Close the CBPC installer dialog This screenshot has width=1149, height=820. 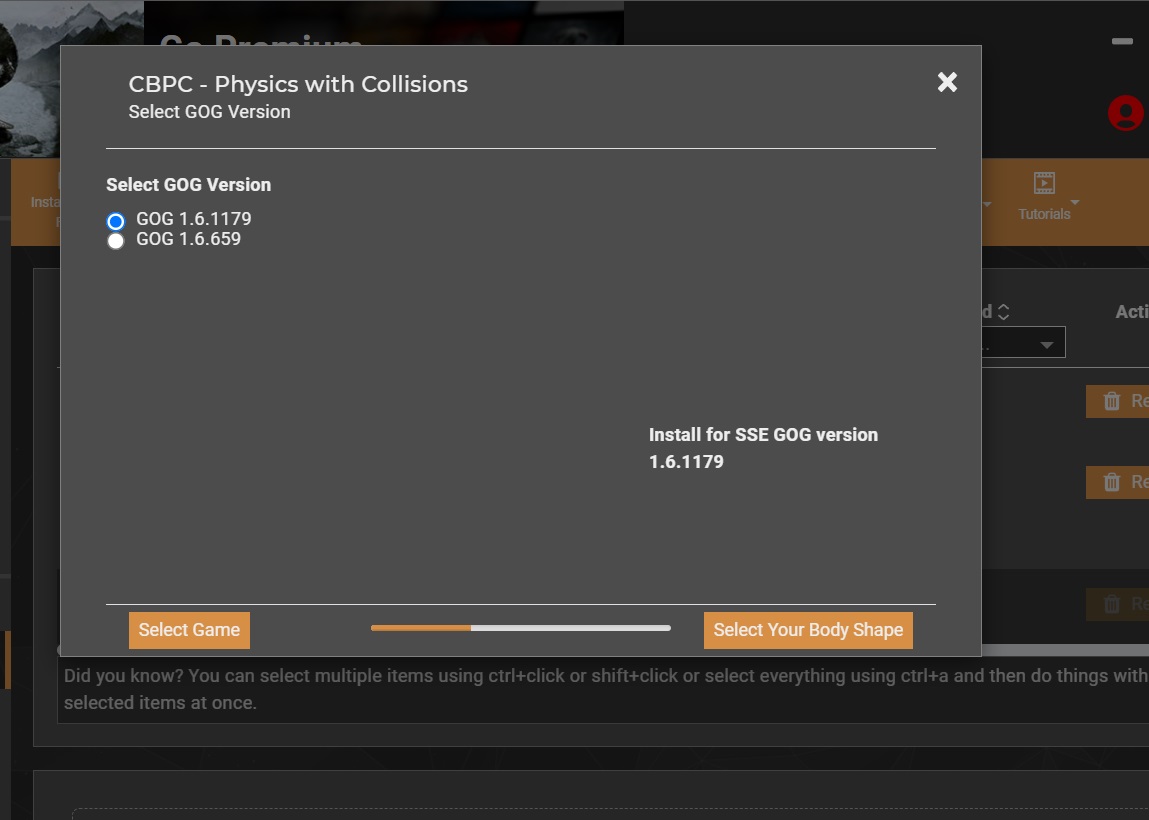click(x=947, y=82)
